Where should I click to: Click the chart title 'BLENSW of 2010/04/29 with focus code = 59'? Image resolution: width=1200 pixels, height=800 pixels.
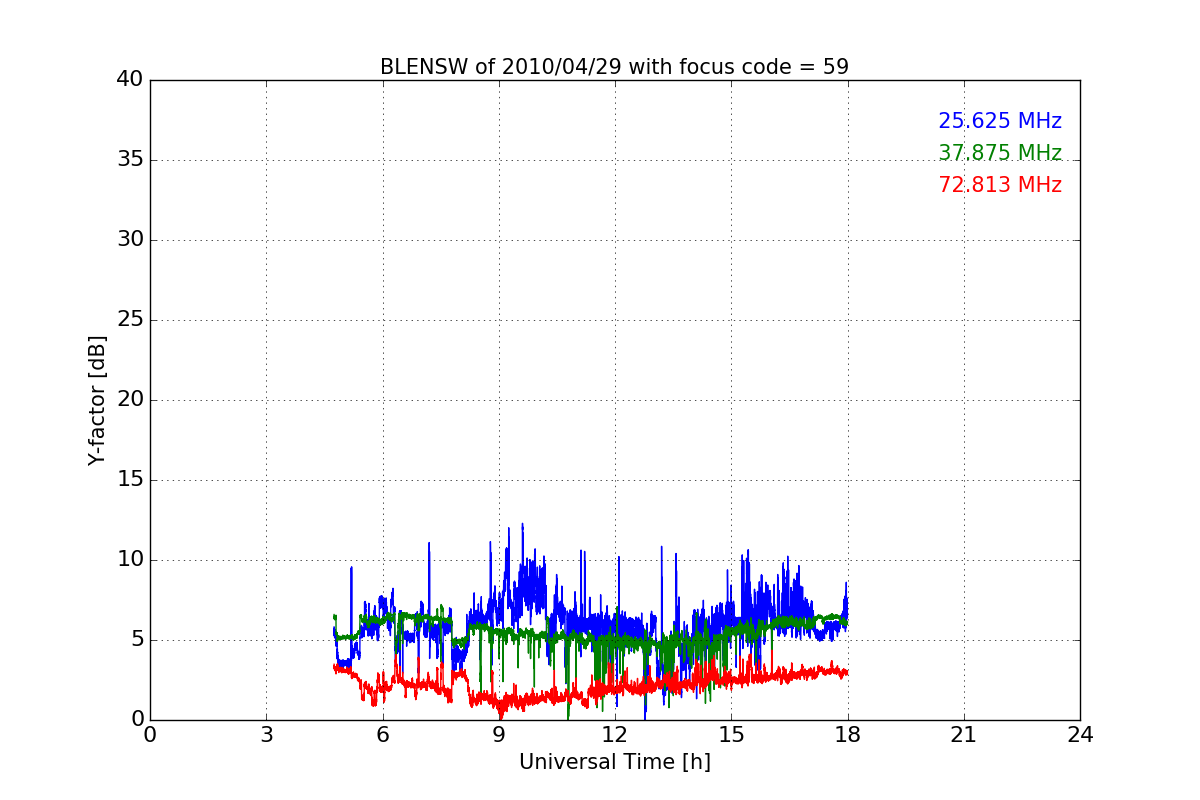[614, 67]
